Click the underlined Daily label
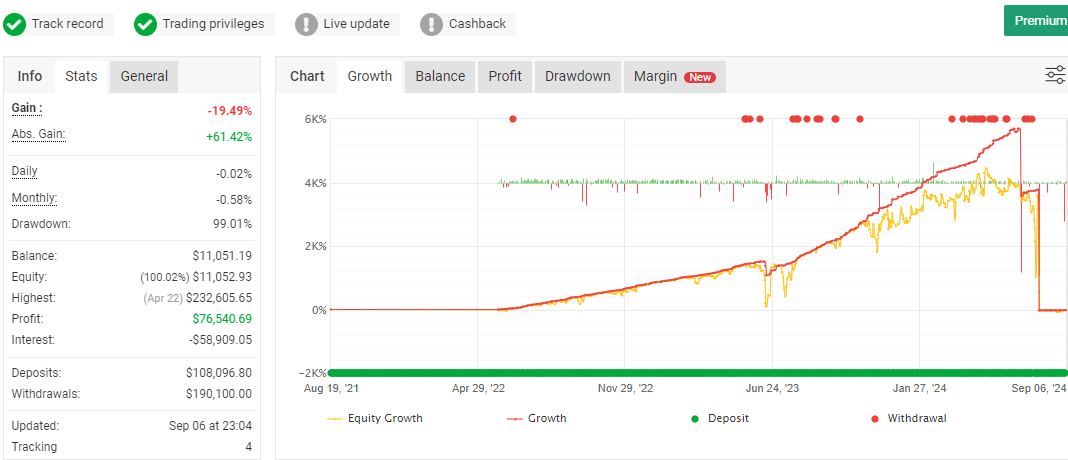This screenshot has width=1068, height=460. [25, 171]
